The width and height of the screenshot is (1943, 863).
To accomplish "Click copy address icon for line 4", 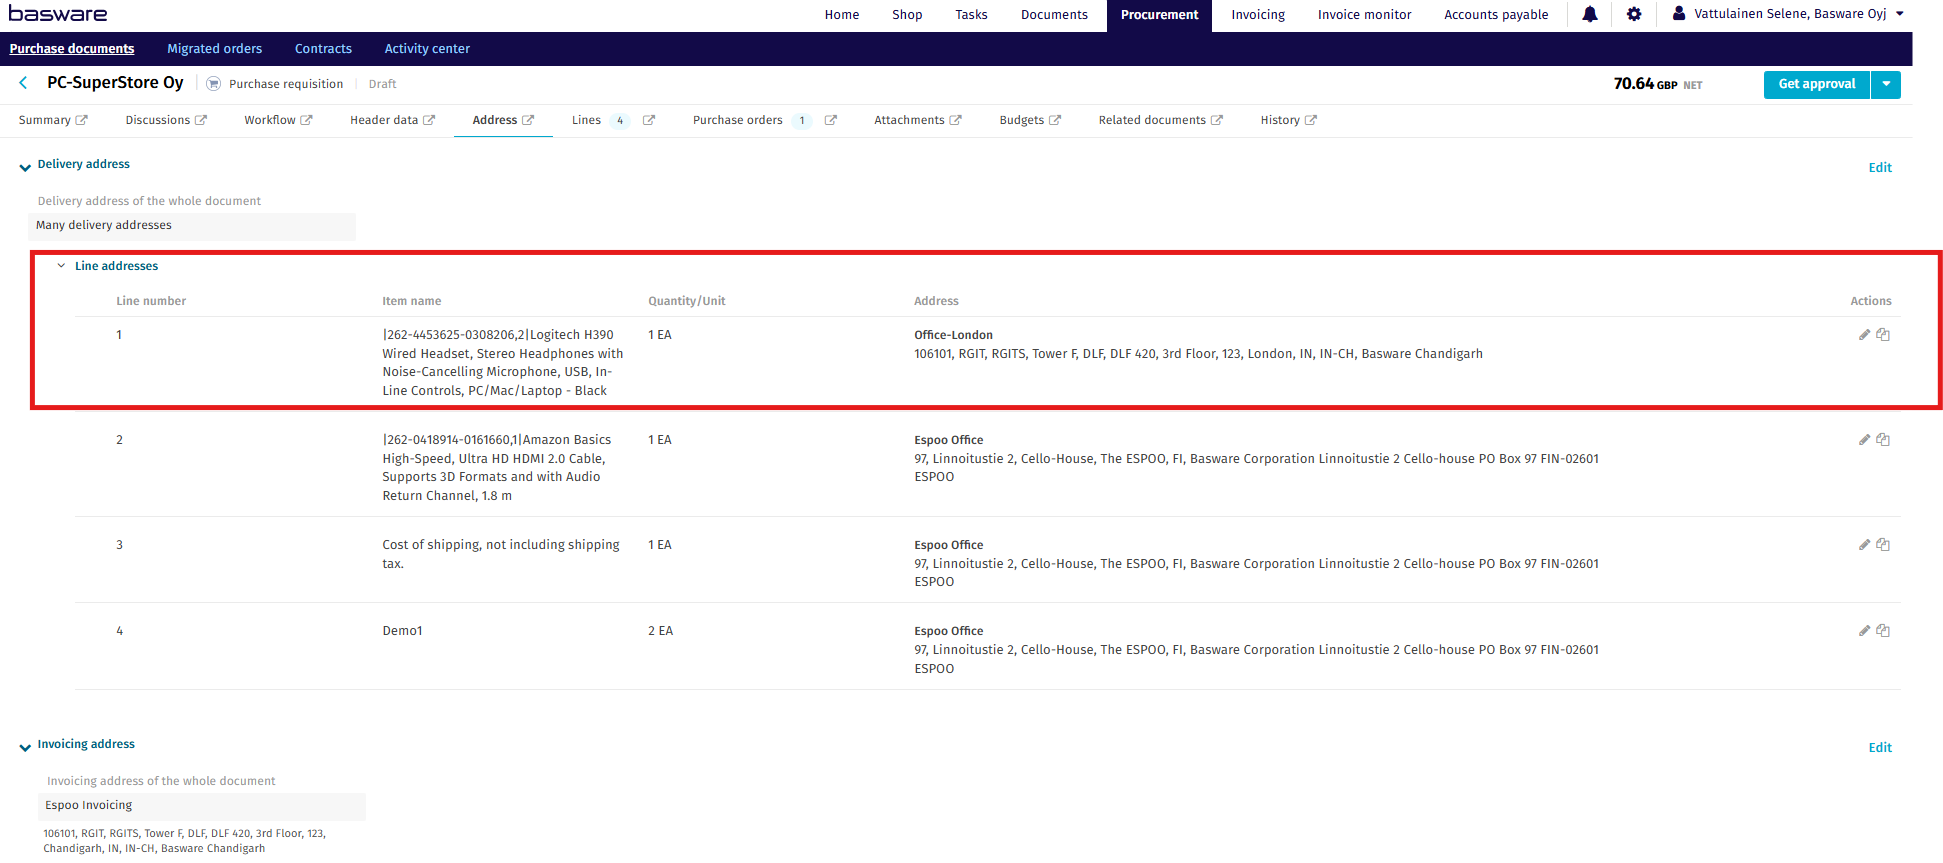I will [1883, 631].
